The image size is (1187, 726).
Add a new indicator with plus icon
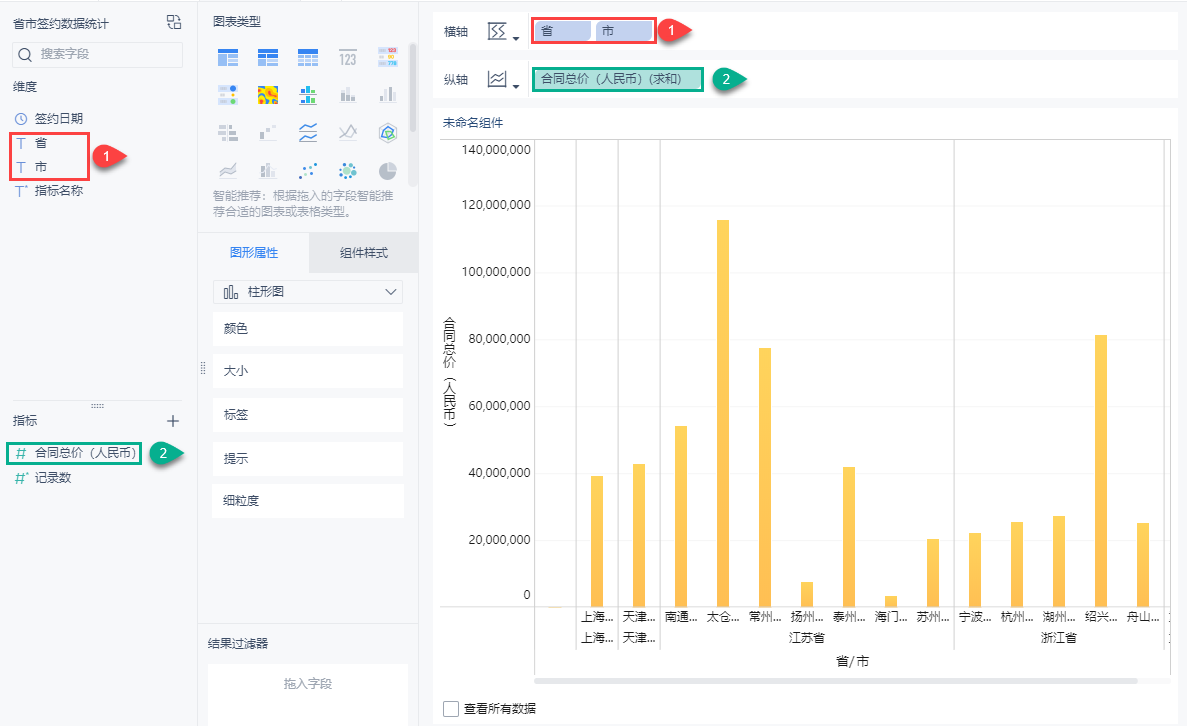pyautogui.click(x=173, y=421)
